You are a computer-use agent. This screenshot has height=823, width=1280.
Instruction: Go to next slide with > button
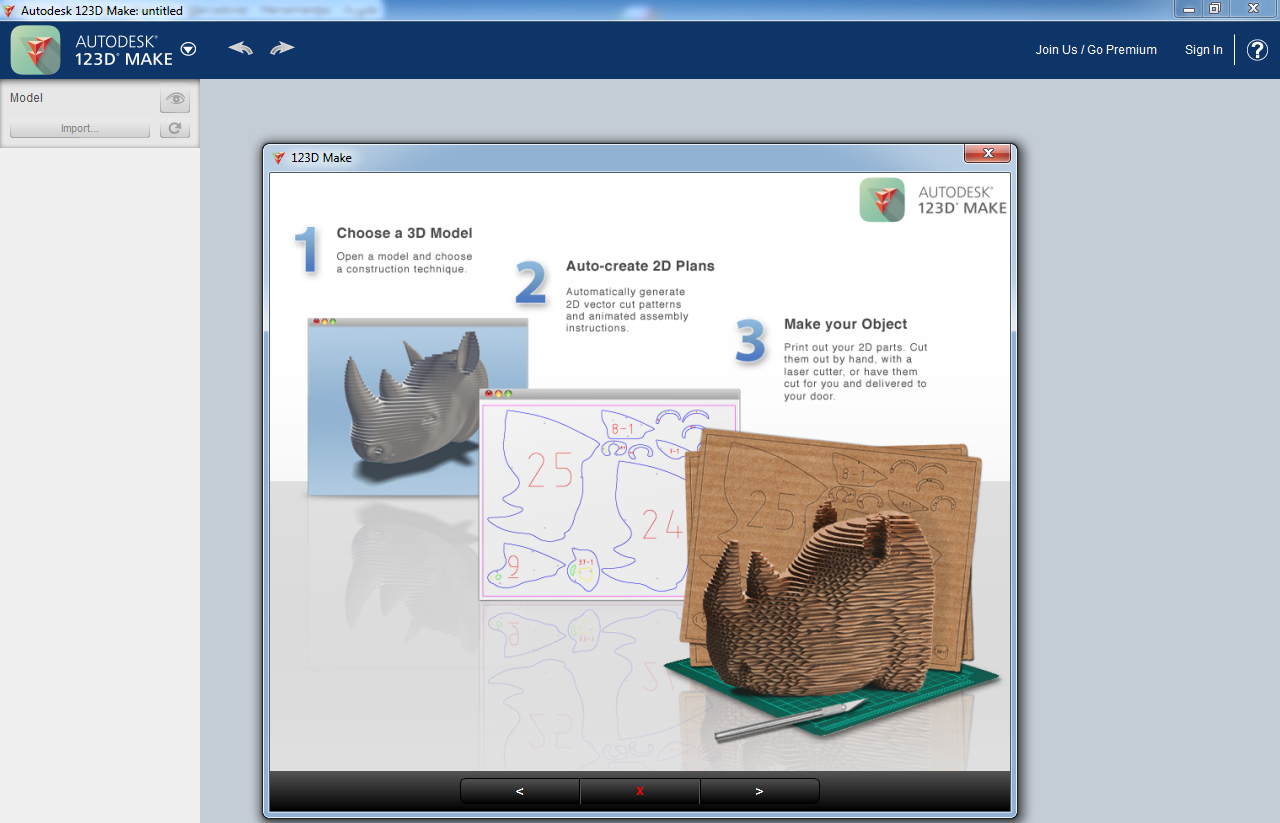click(x=760, y=791)
